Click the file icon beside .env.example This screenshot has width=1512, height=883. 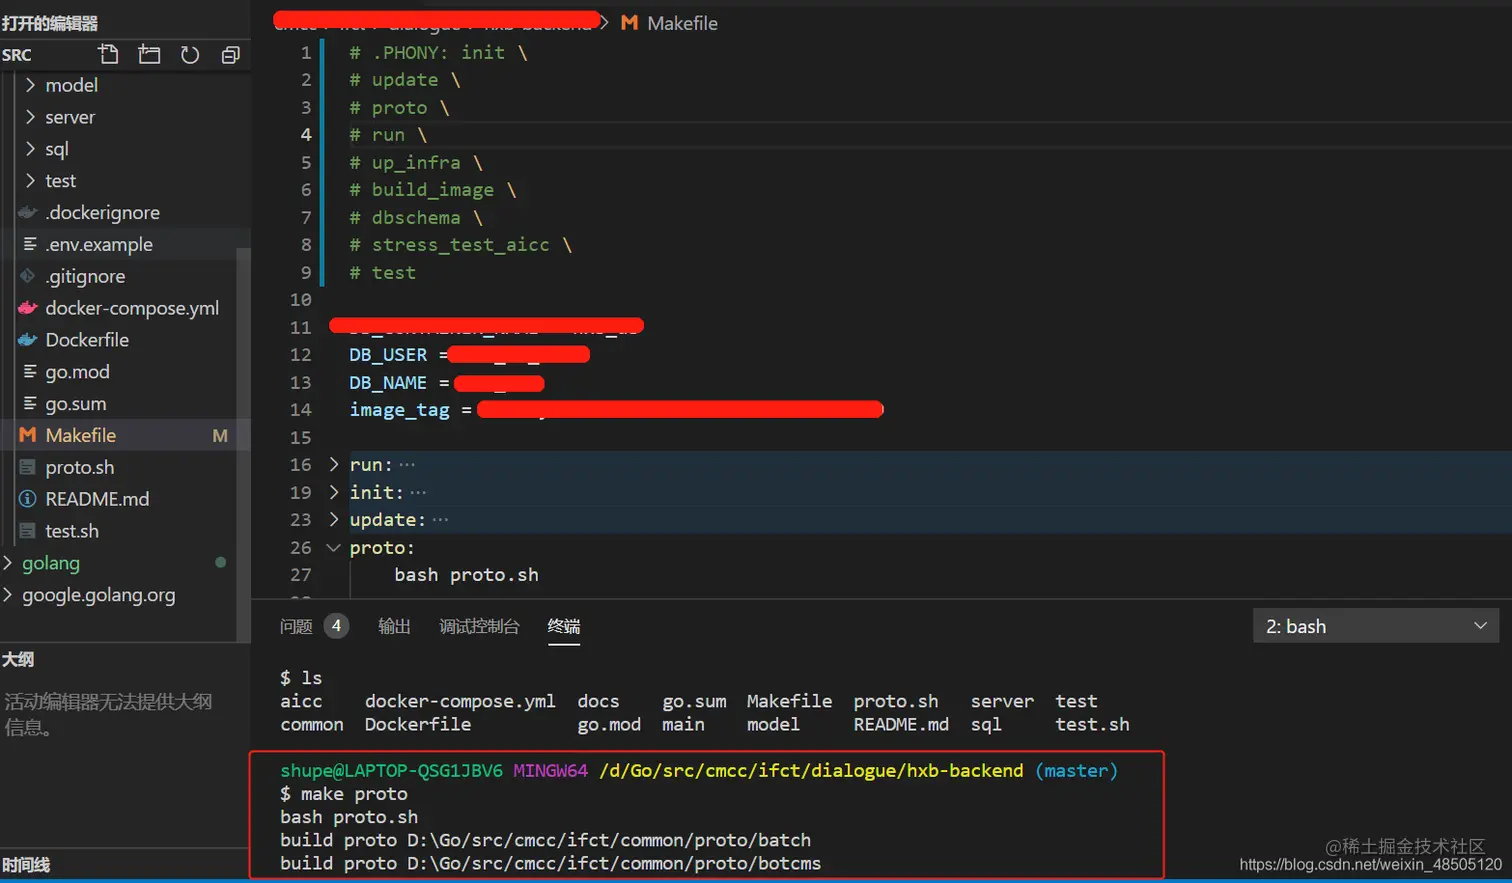[30, 244]
